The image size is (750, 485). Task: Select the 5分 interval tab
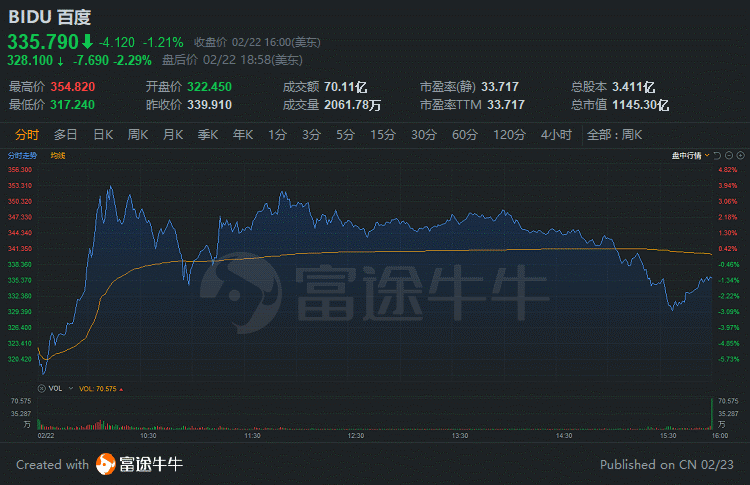tap(345, 134)
